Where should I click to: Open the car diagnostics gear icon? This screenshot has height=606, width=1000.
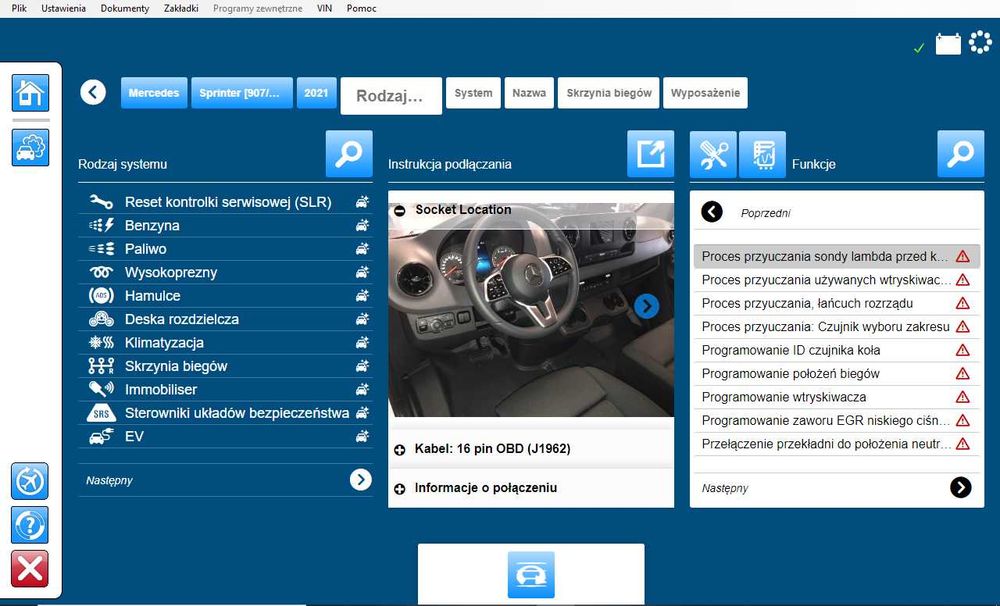point(30,147)
